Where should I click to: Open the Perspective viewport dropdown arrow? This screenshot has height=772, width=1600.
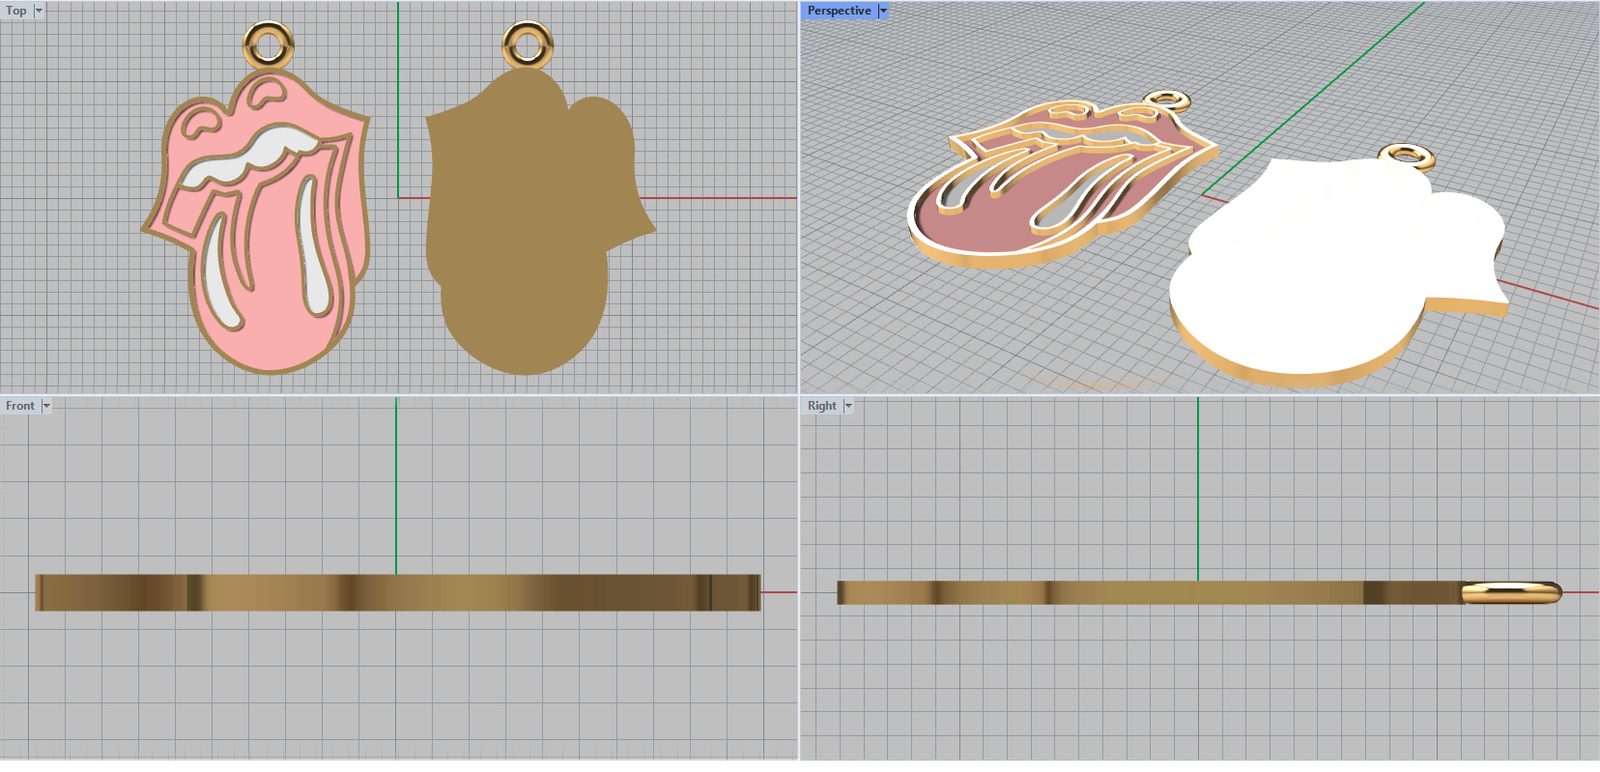tap(883, 11)
